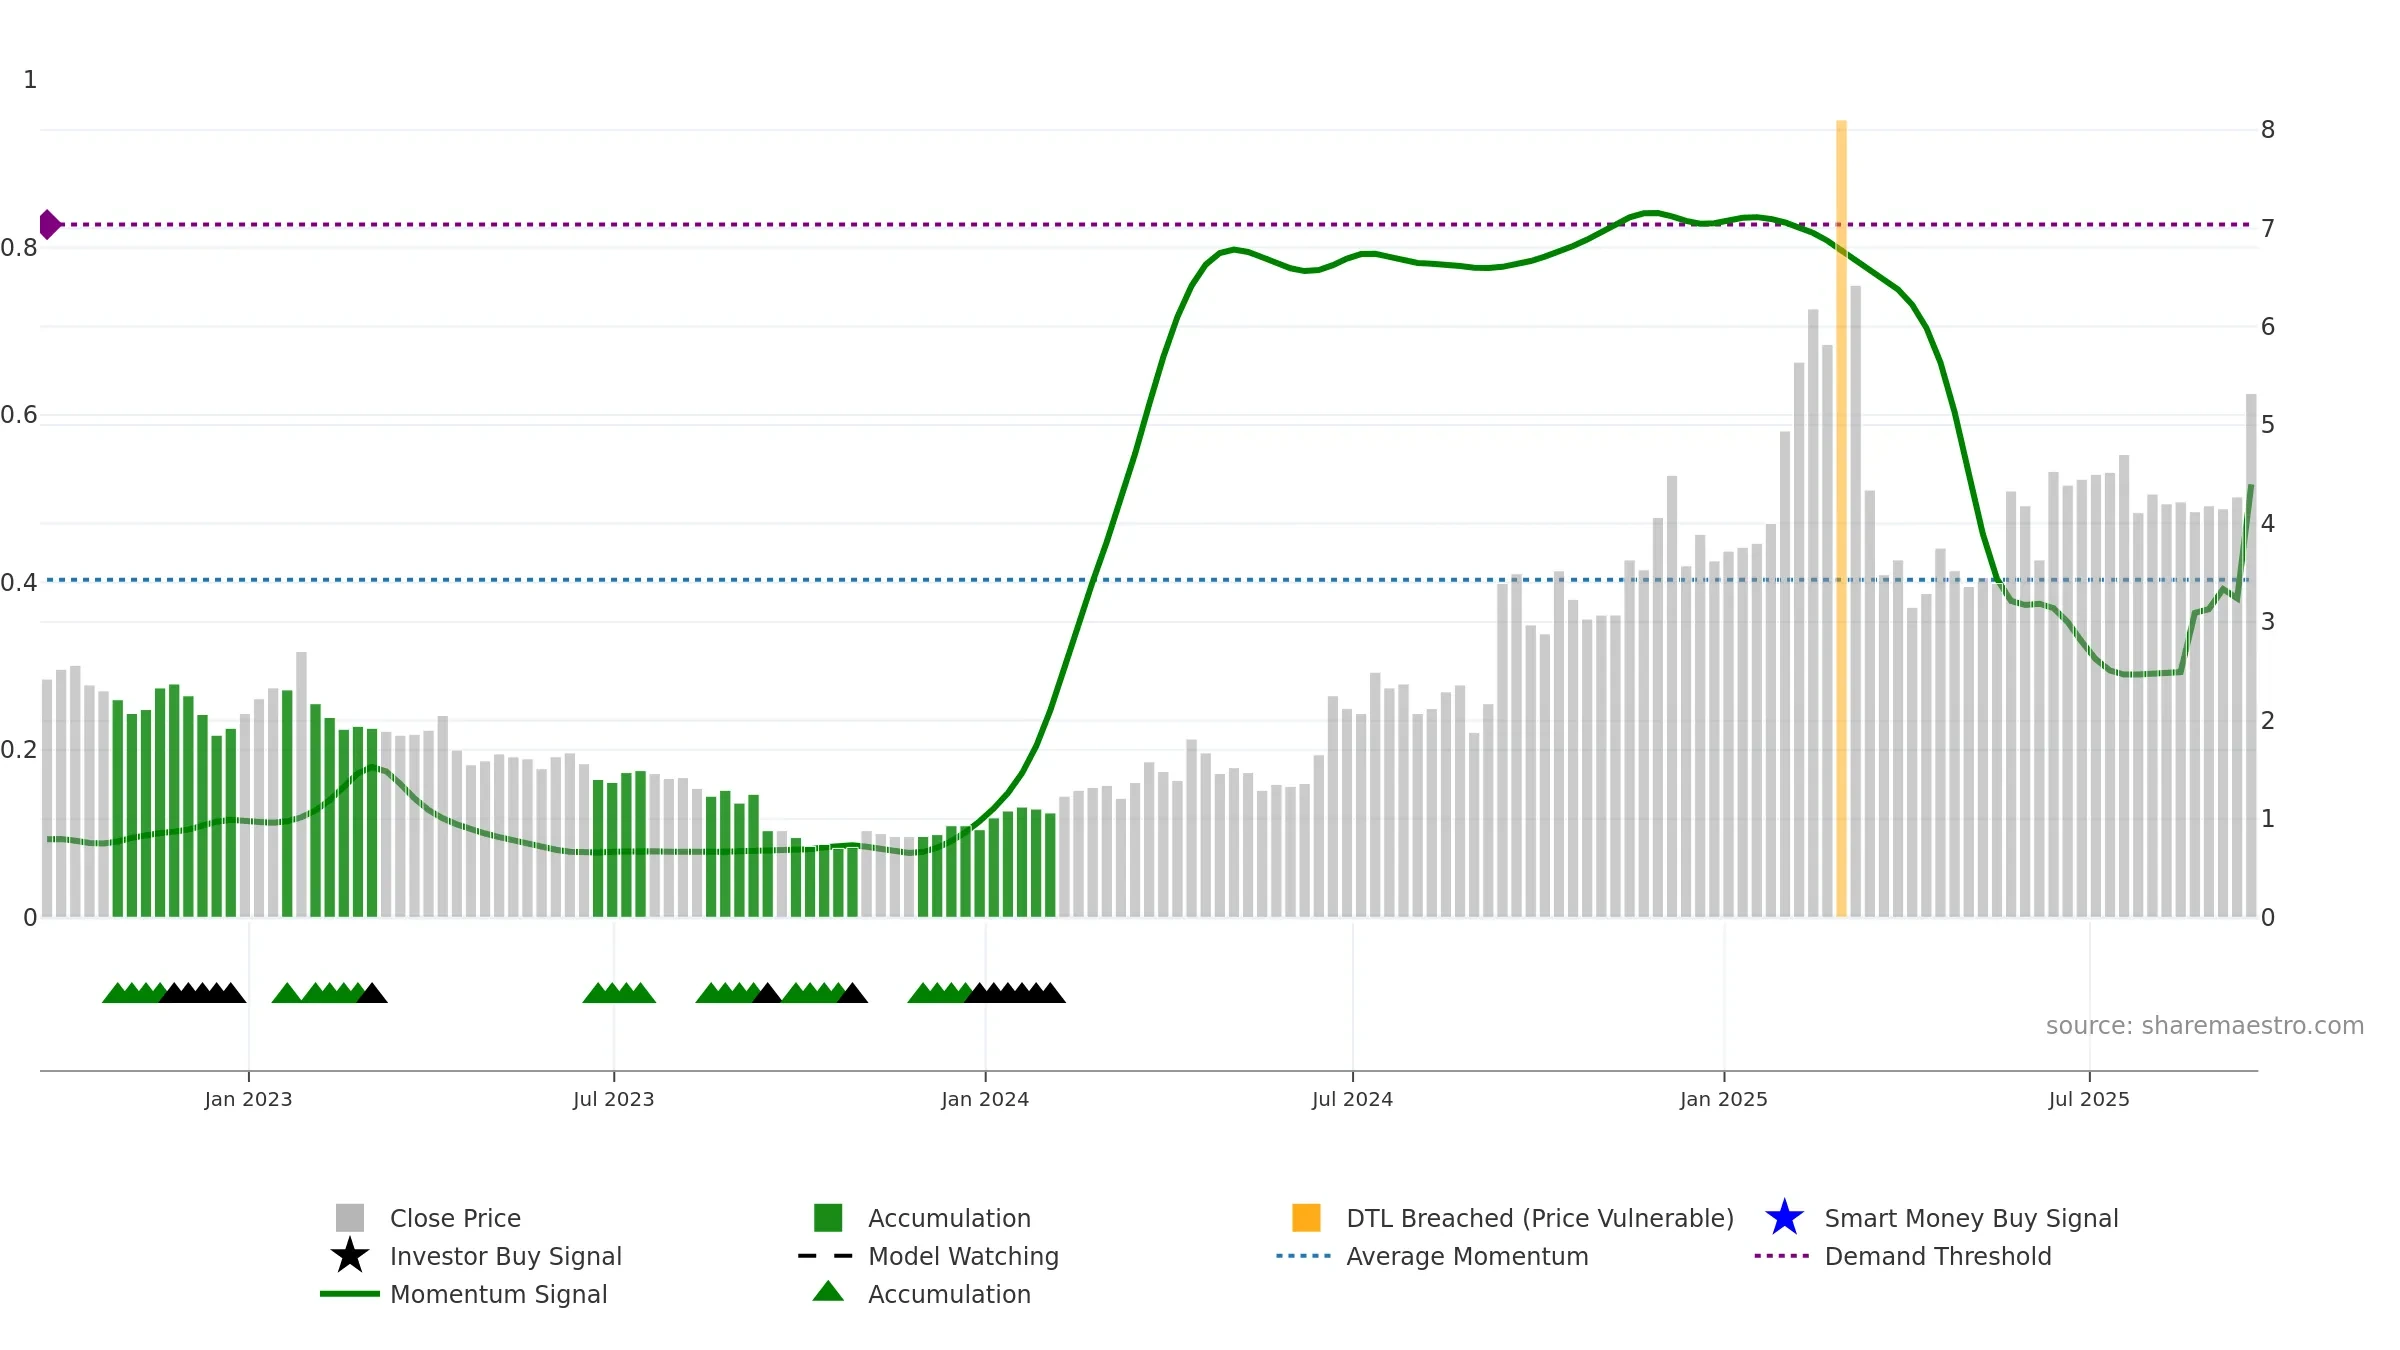Click the dotted blue Average Momentum legend line
The image size is (2400, 1350).
pyautogui.click(x=1304, y=1256)
